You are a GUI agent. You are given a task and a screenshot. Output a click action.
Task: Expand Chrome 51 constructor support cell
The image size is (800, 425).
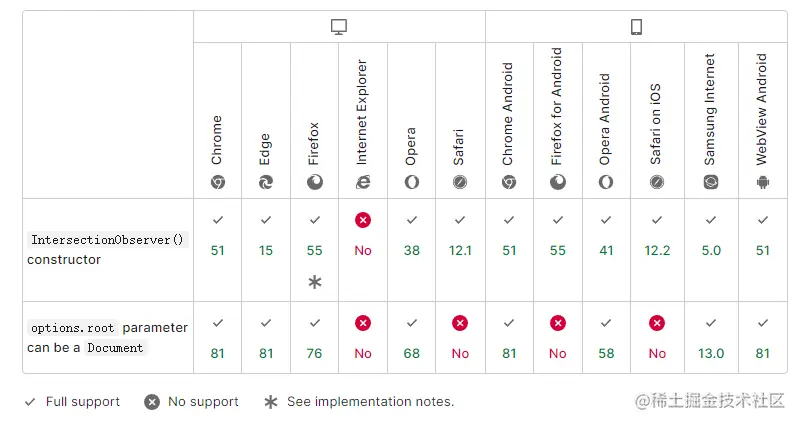217,250
